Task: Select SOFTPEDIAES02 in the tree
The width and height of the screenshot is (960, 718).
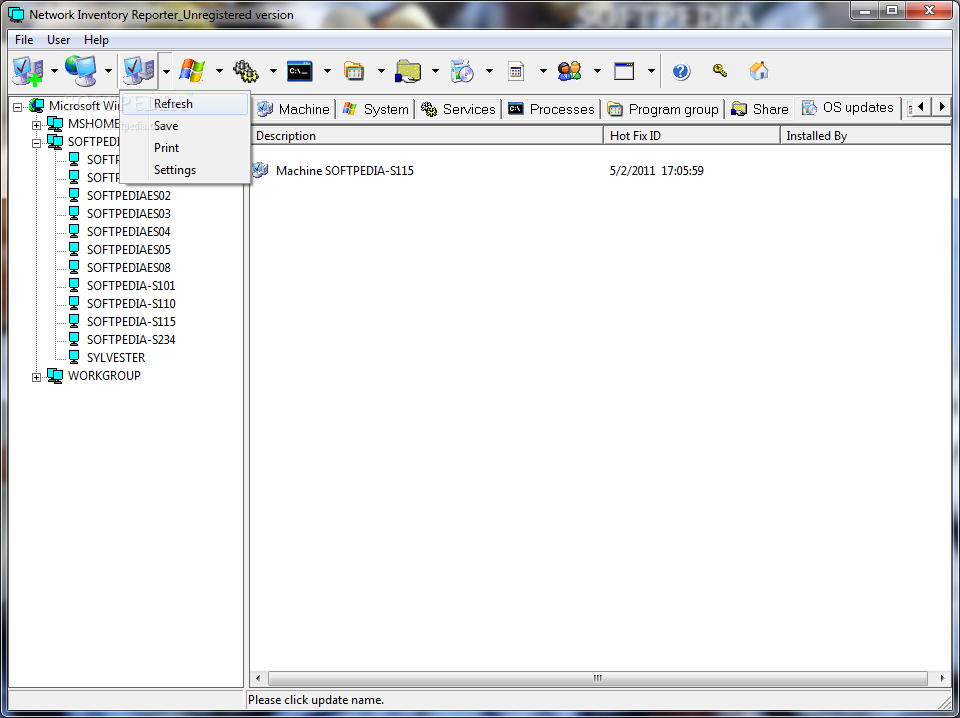Action: tap(129, 196)
